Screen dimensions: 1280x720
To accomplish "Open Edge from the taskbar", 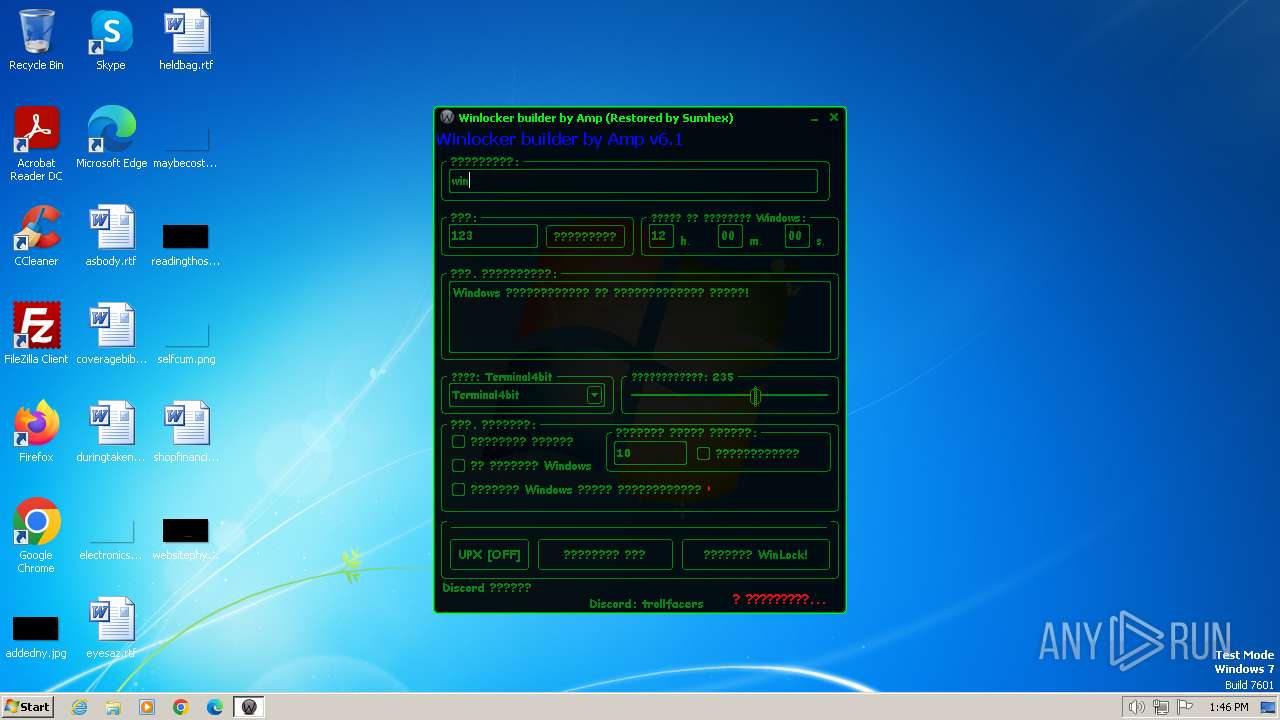I will point(215,707).
